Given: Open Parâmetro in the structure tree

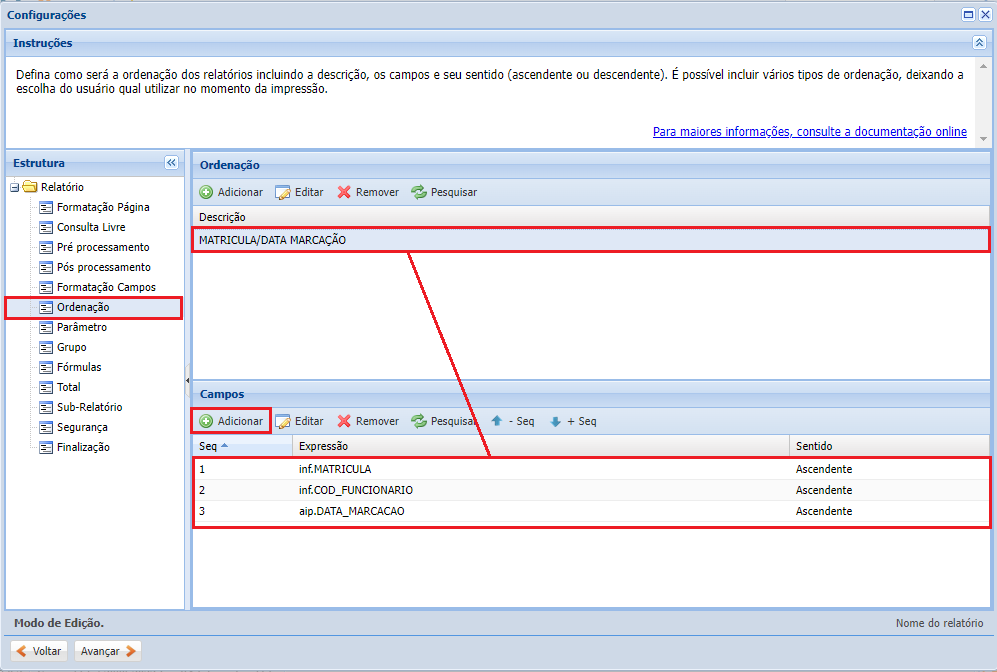Looking at the screenshot, I should tap(81, 327).
